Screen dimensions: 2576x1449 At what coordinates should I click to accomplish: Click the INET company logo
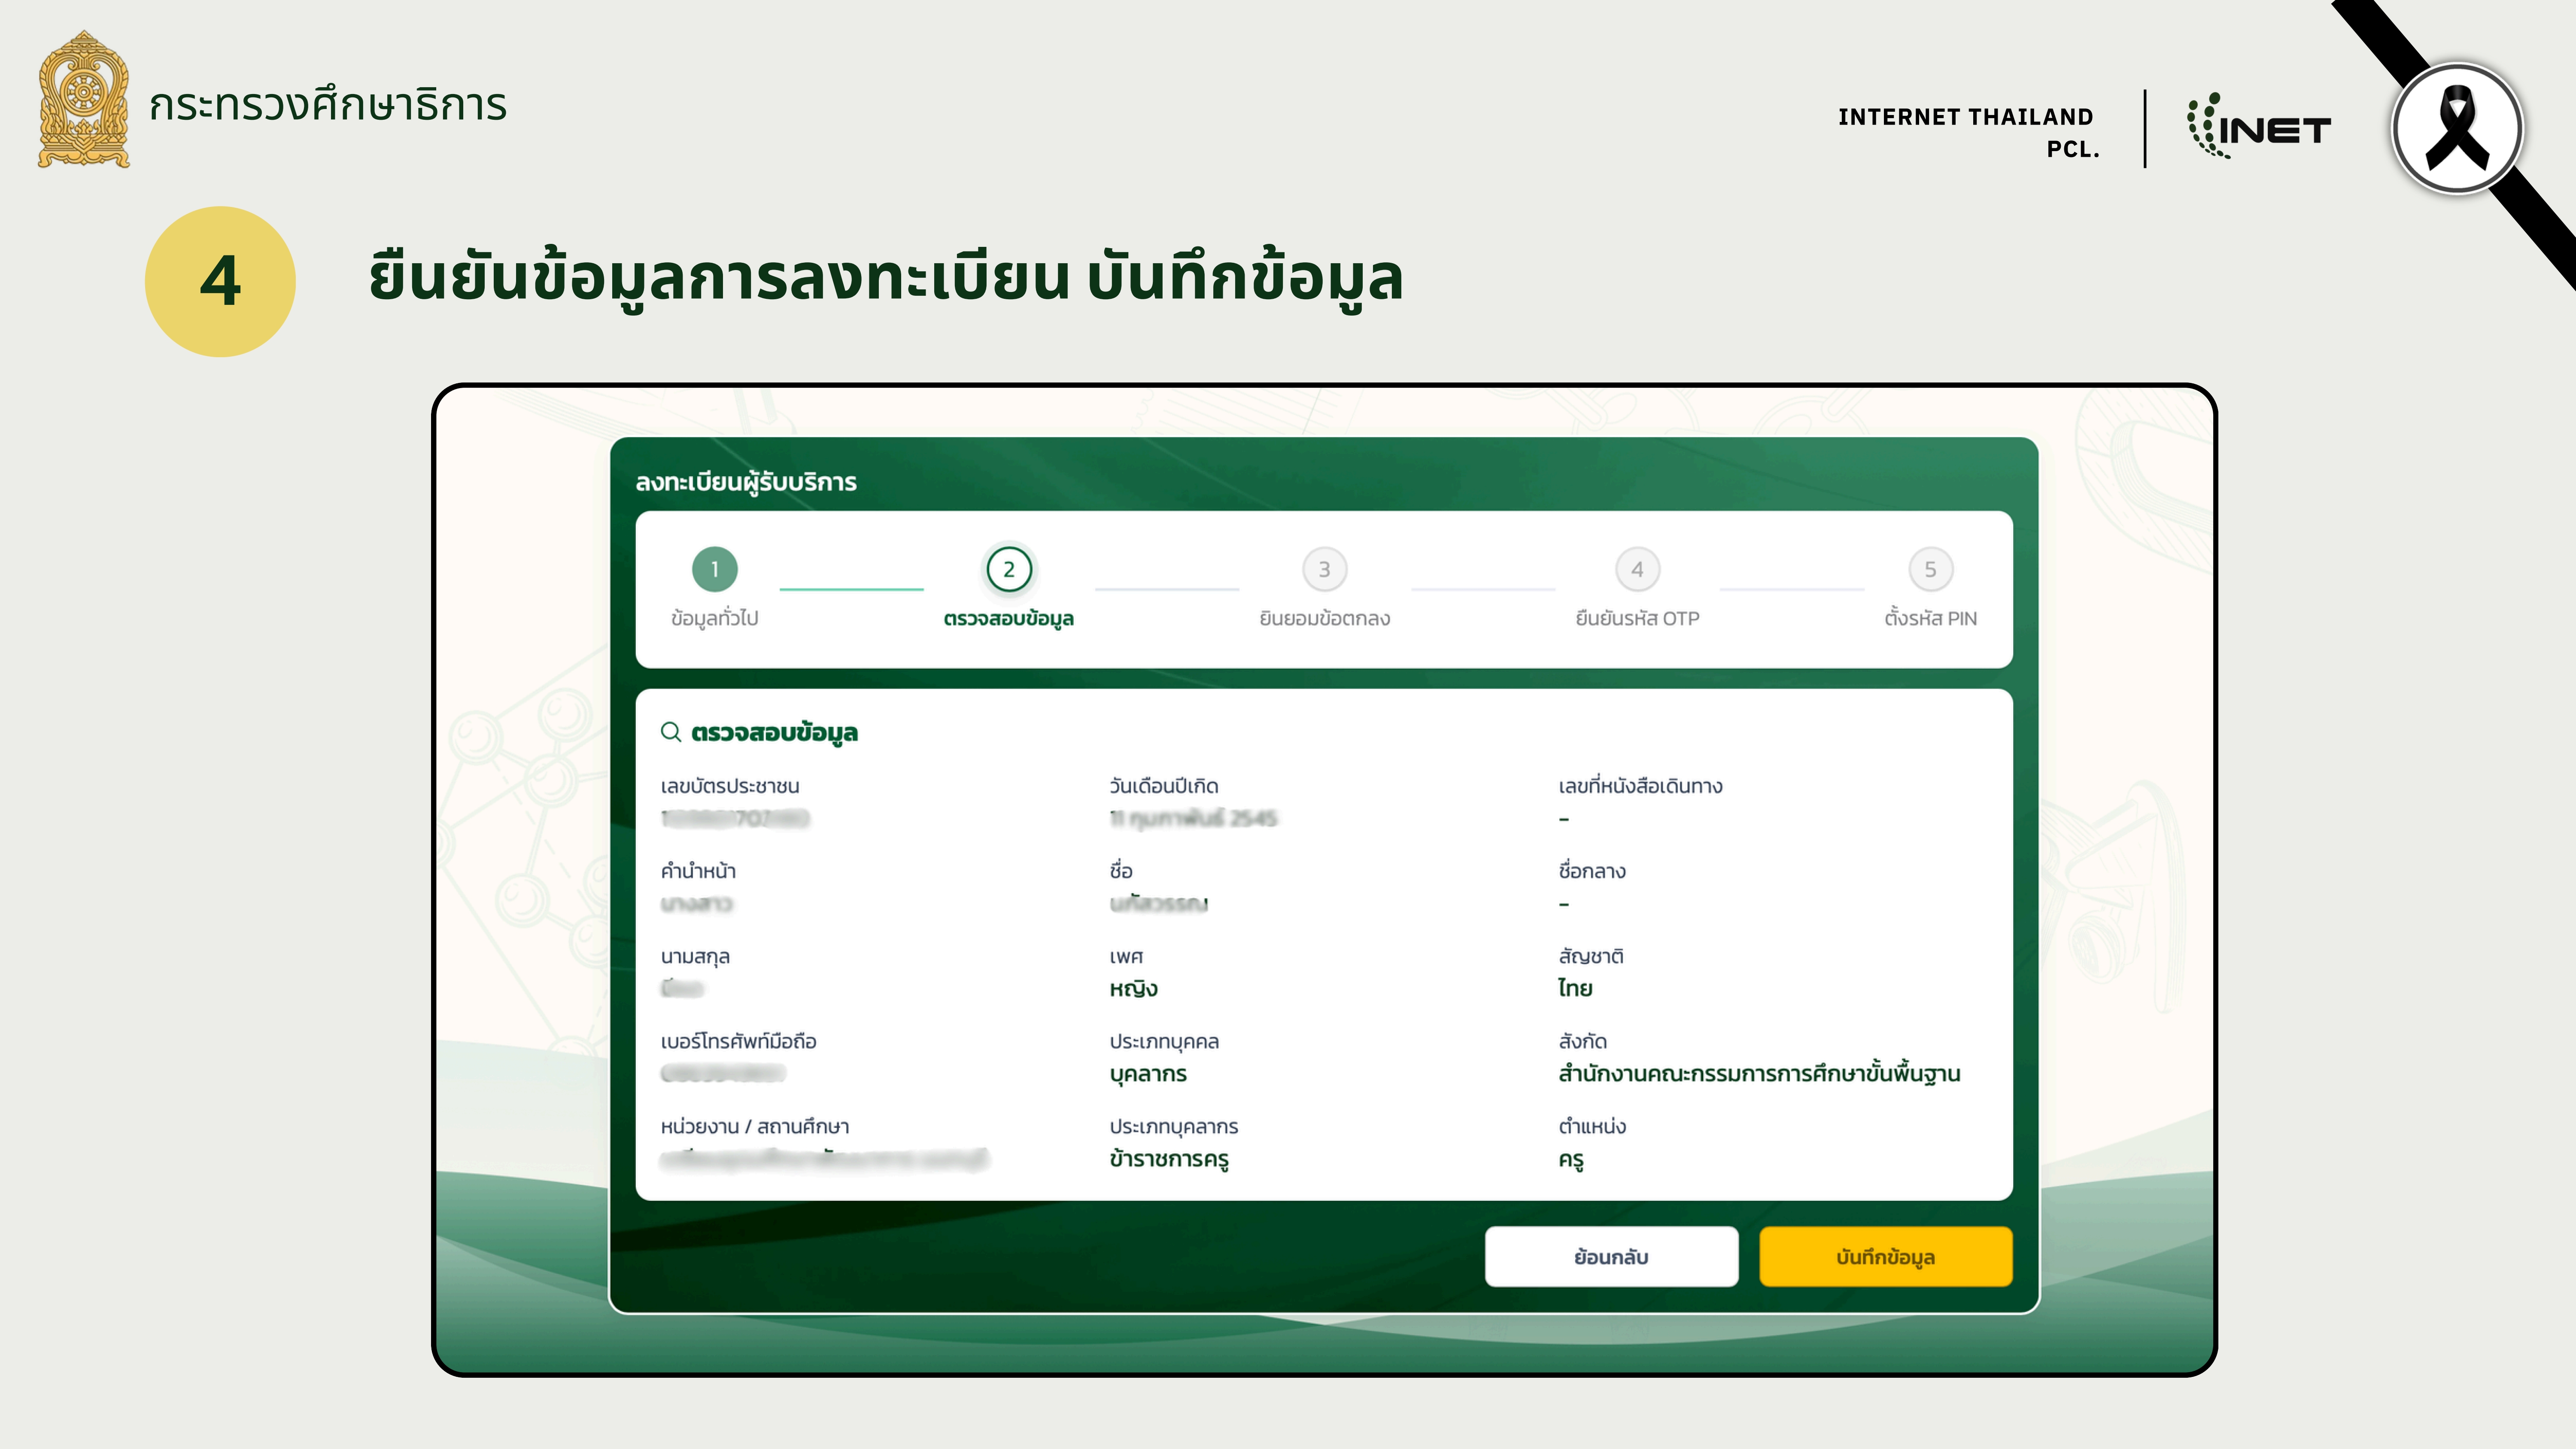coord(2259,126)
